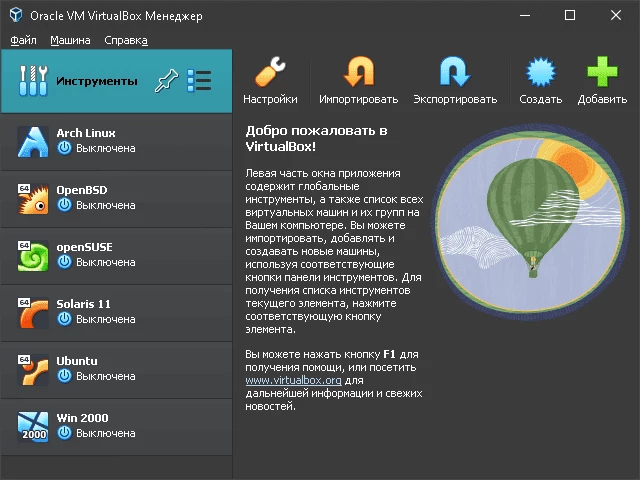This screenshot has height=480, width=640.
Task: Visit the www.virtualbox.org link
Action: click(x=293, y=380)
